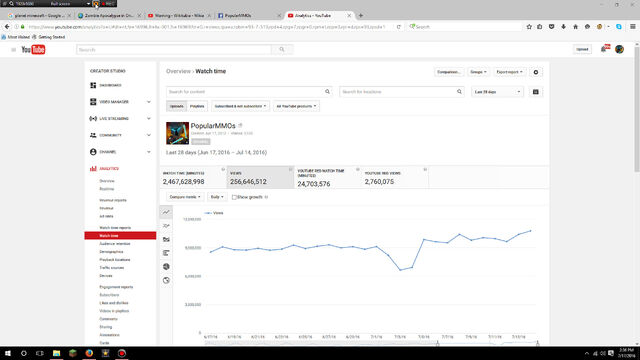This screenshot has width=640, height=360.
Task: Open the Export report menu button
Action: coord(509,72)
